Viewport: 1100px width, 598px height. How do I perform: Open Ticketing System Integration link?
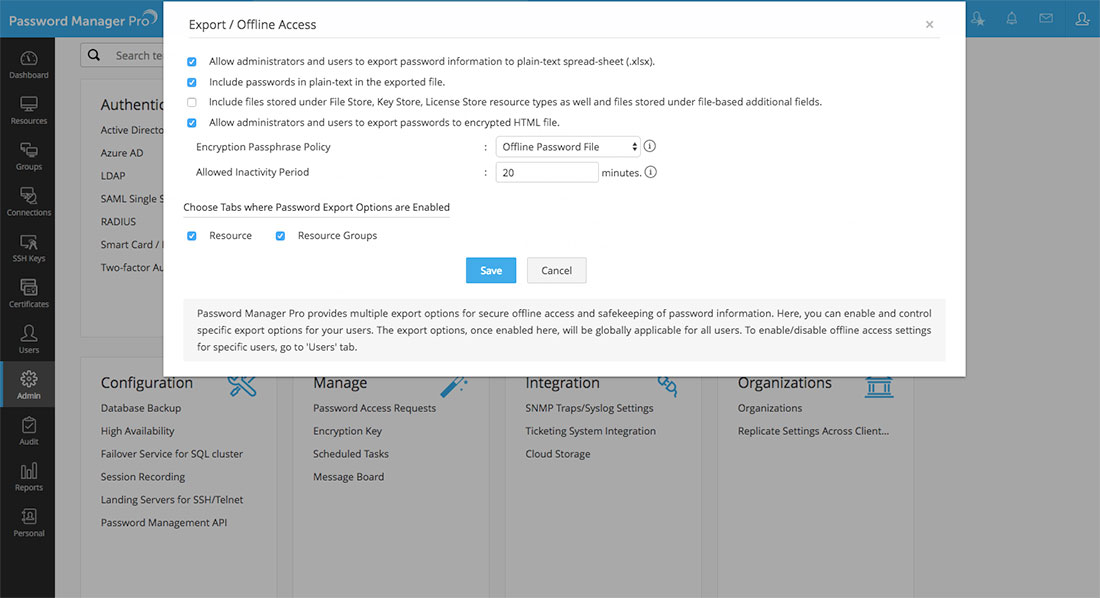tap(591, 431)
